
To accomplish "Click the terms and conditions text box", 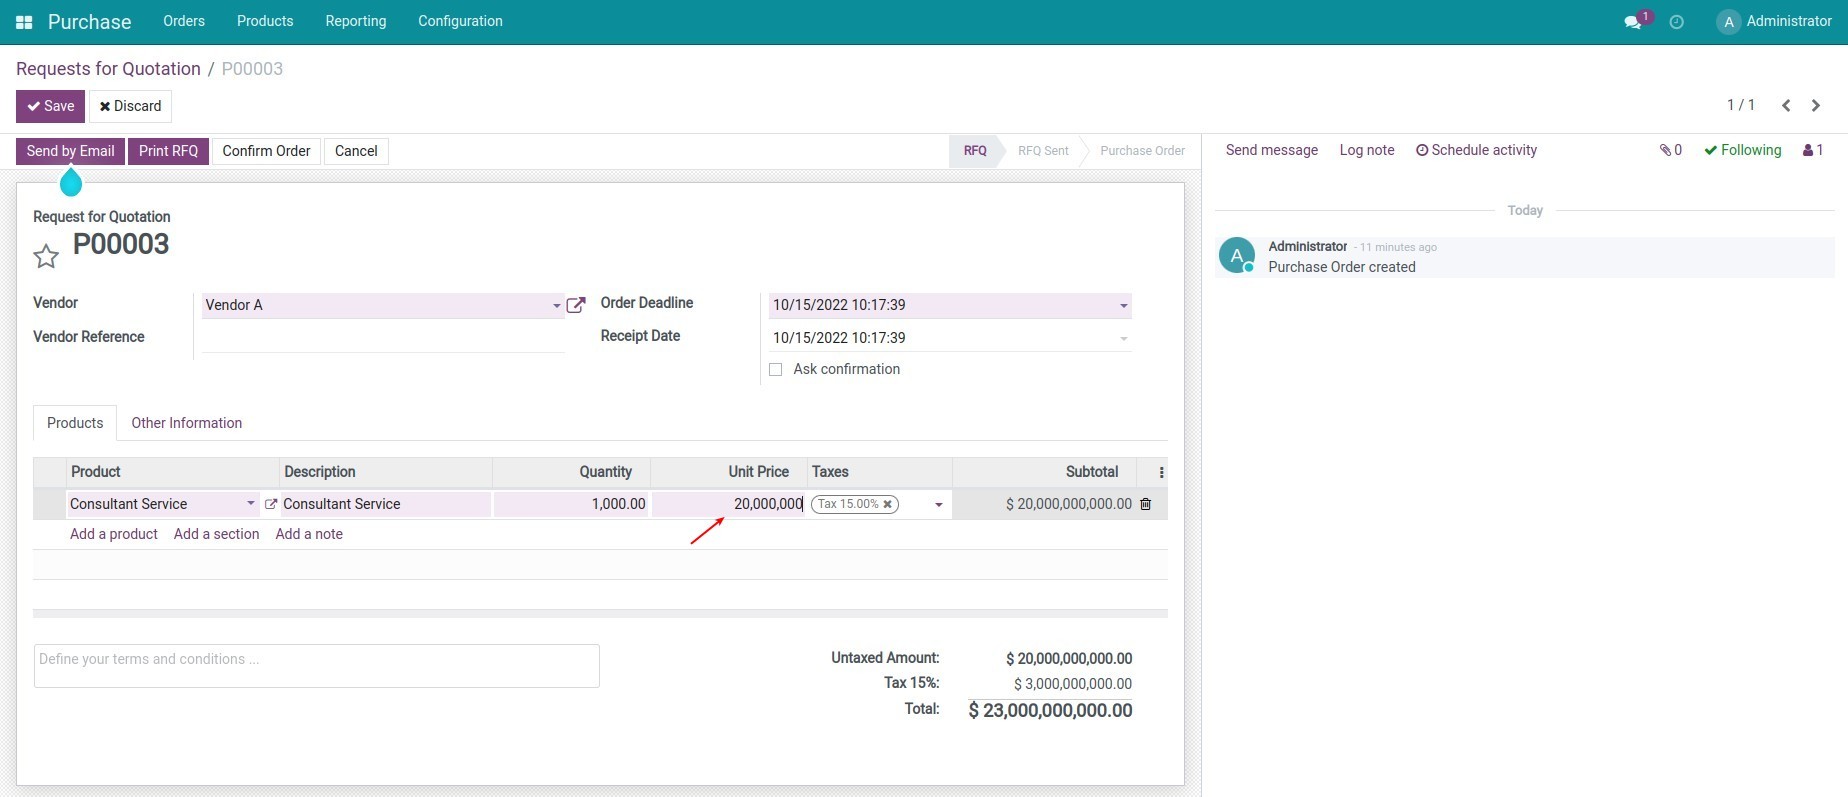I will [316, 666].
